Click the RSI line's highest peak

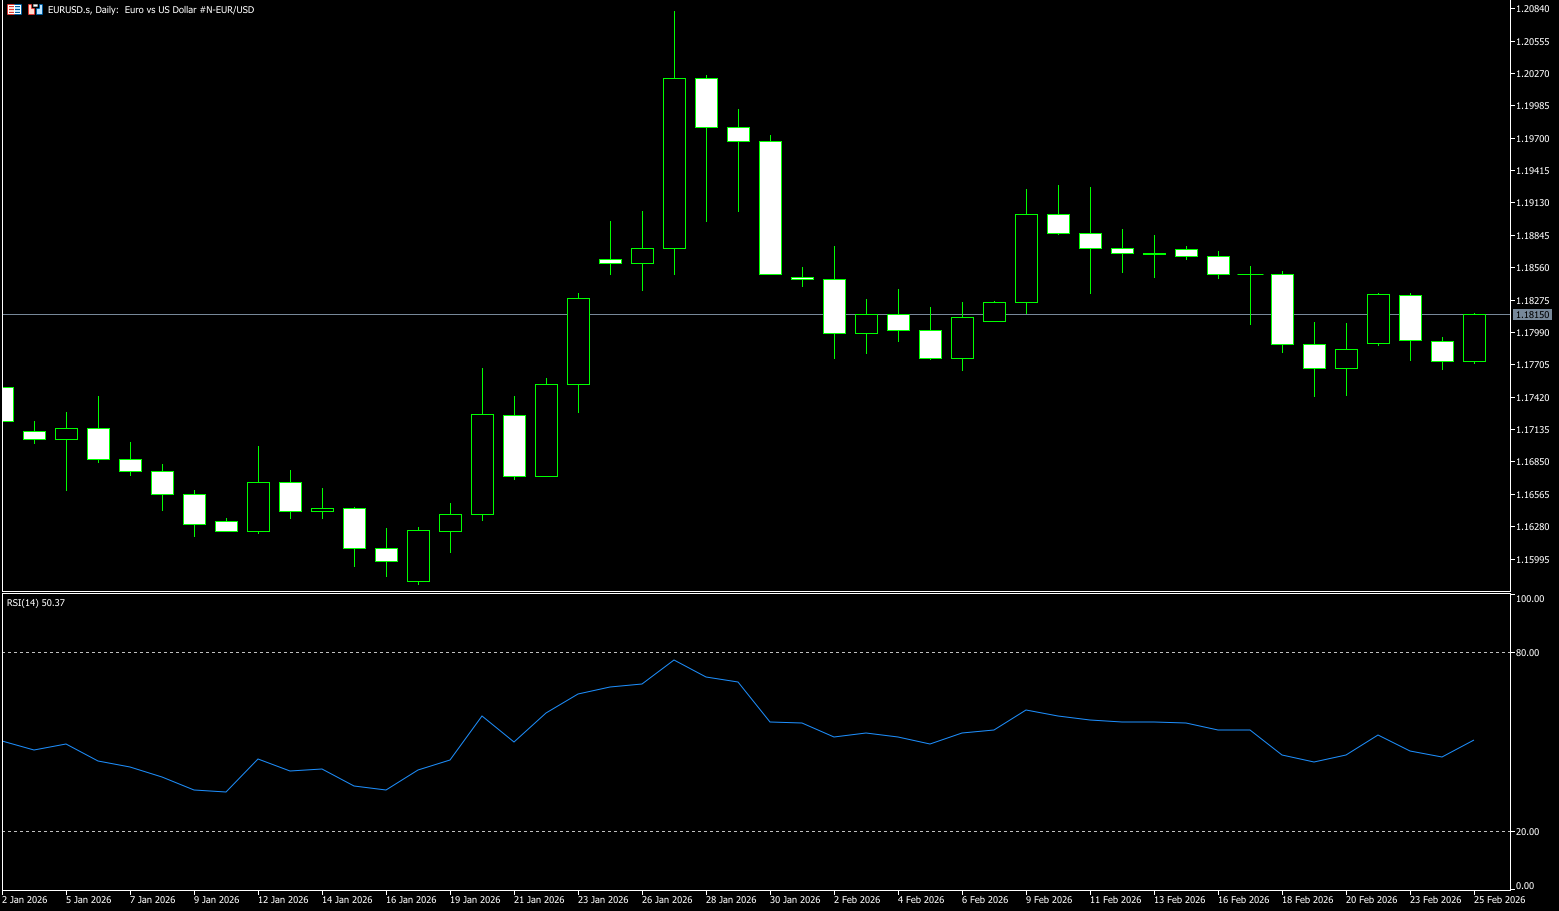674,661
